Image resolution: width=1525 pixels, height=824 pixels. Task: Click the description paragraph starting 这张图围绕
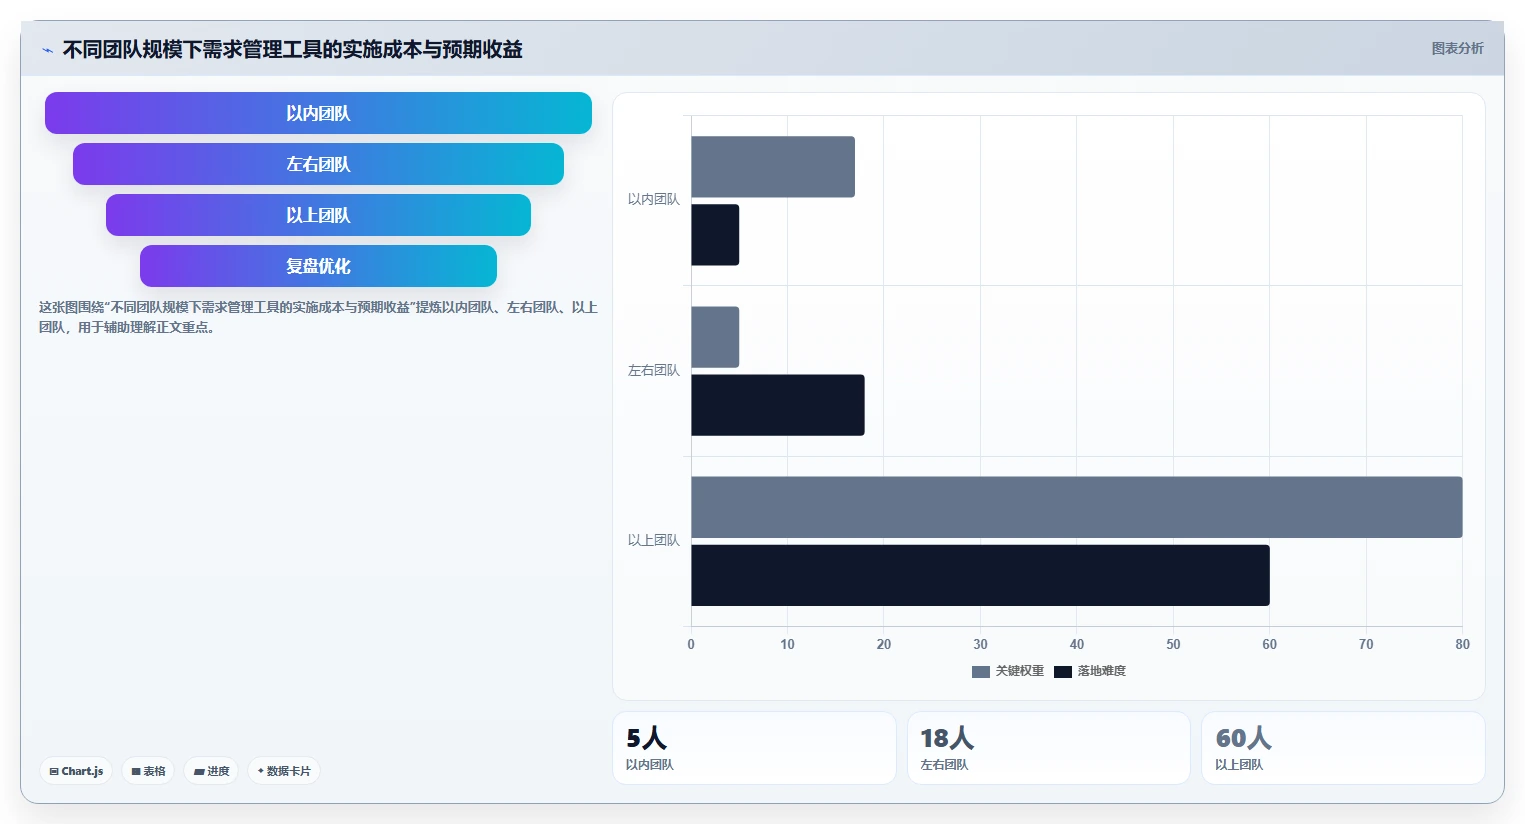click(318, 317)
